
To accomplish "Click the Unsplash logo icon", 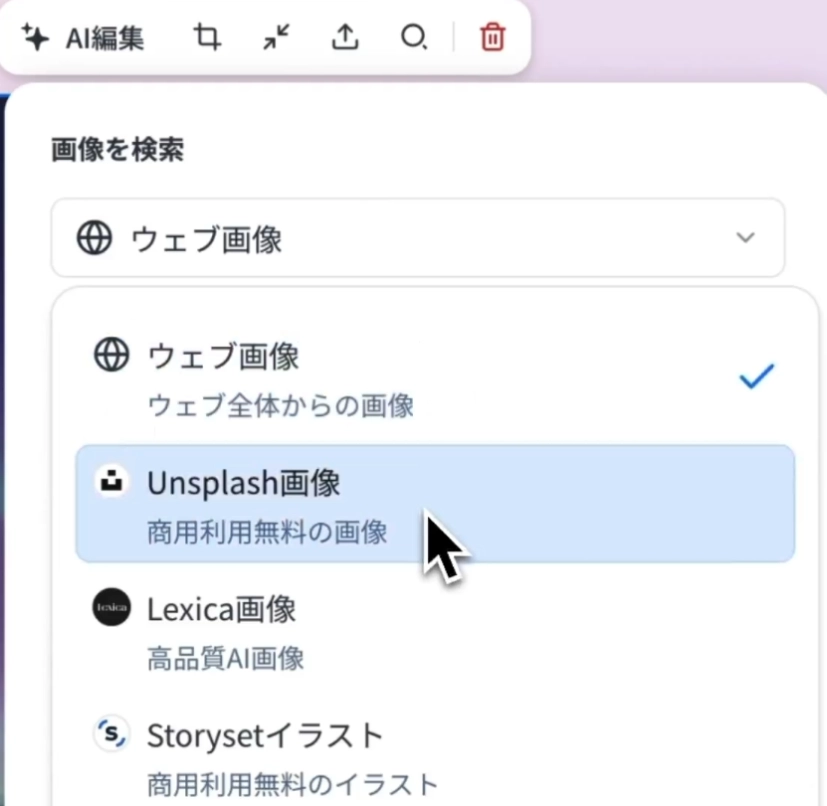I will coord(112,483).
